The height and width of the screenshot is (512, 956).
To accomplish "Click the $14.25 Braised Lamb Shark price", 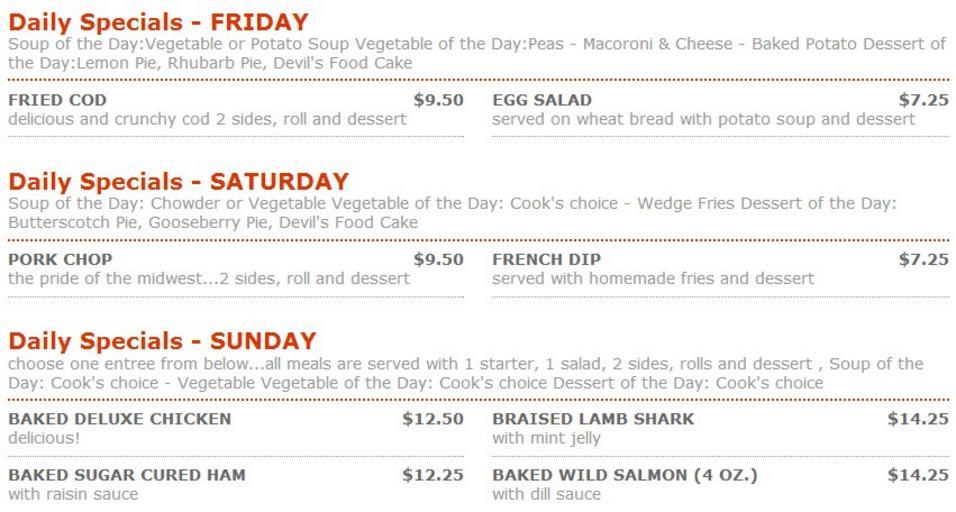I will click(917, 419).
